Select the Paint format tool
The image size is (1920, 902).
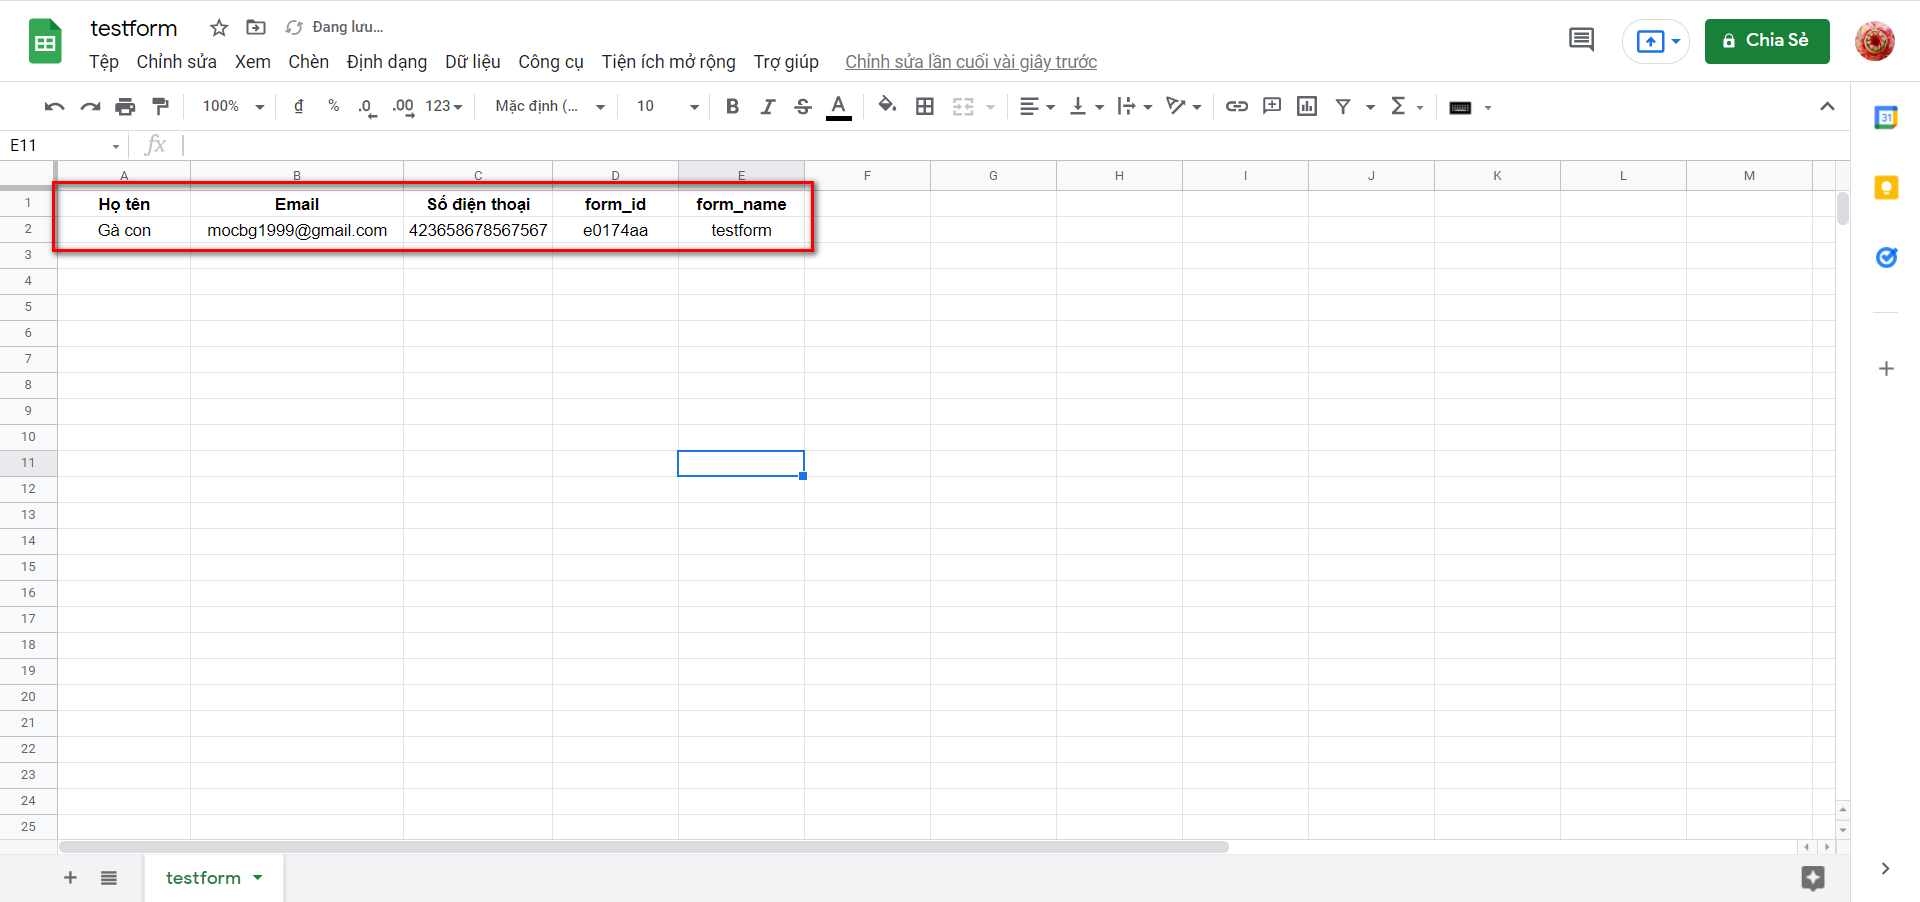click(x=160, y=106)
